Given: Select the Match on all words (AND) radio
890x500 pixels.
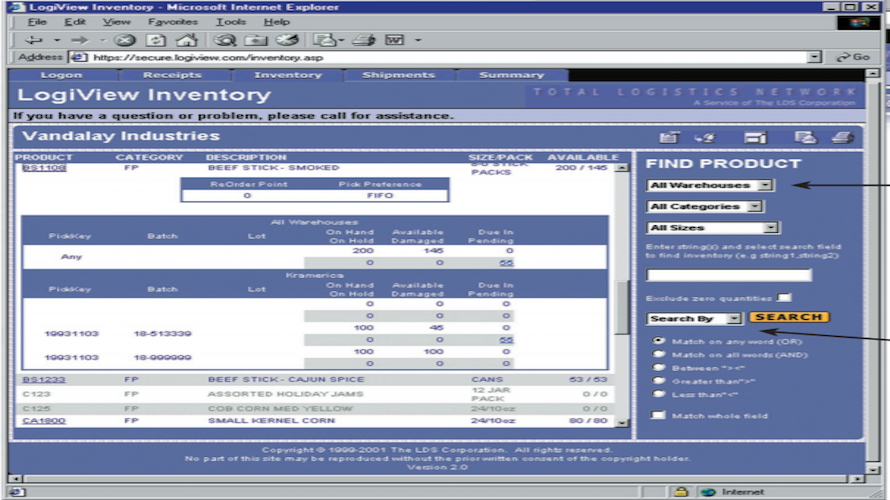Looking at the screenshot, I should tap(658, 354).
